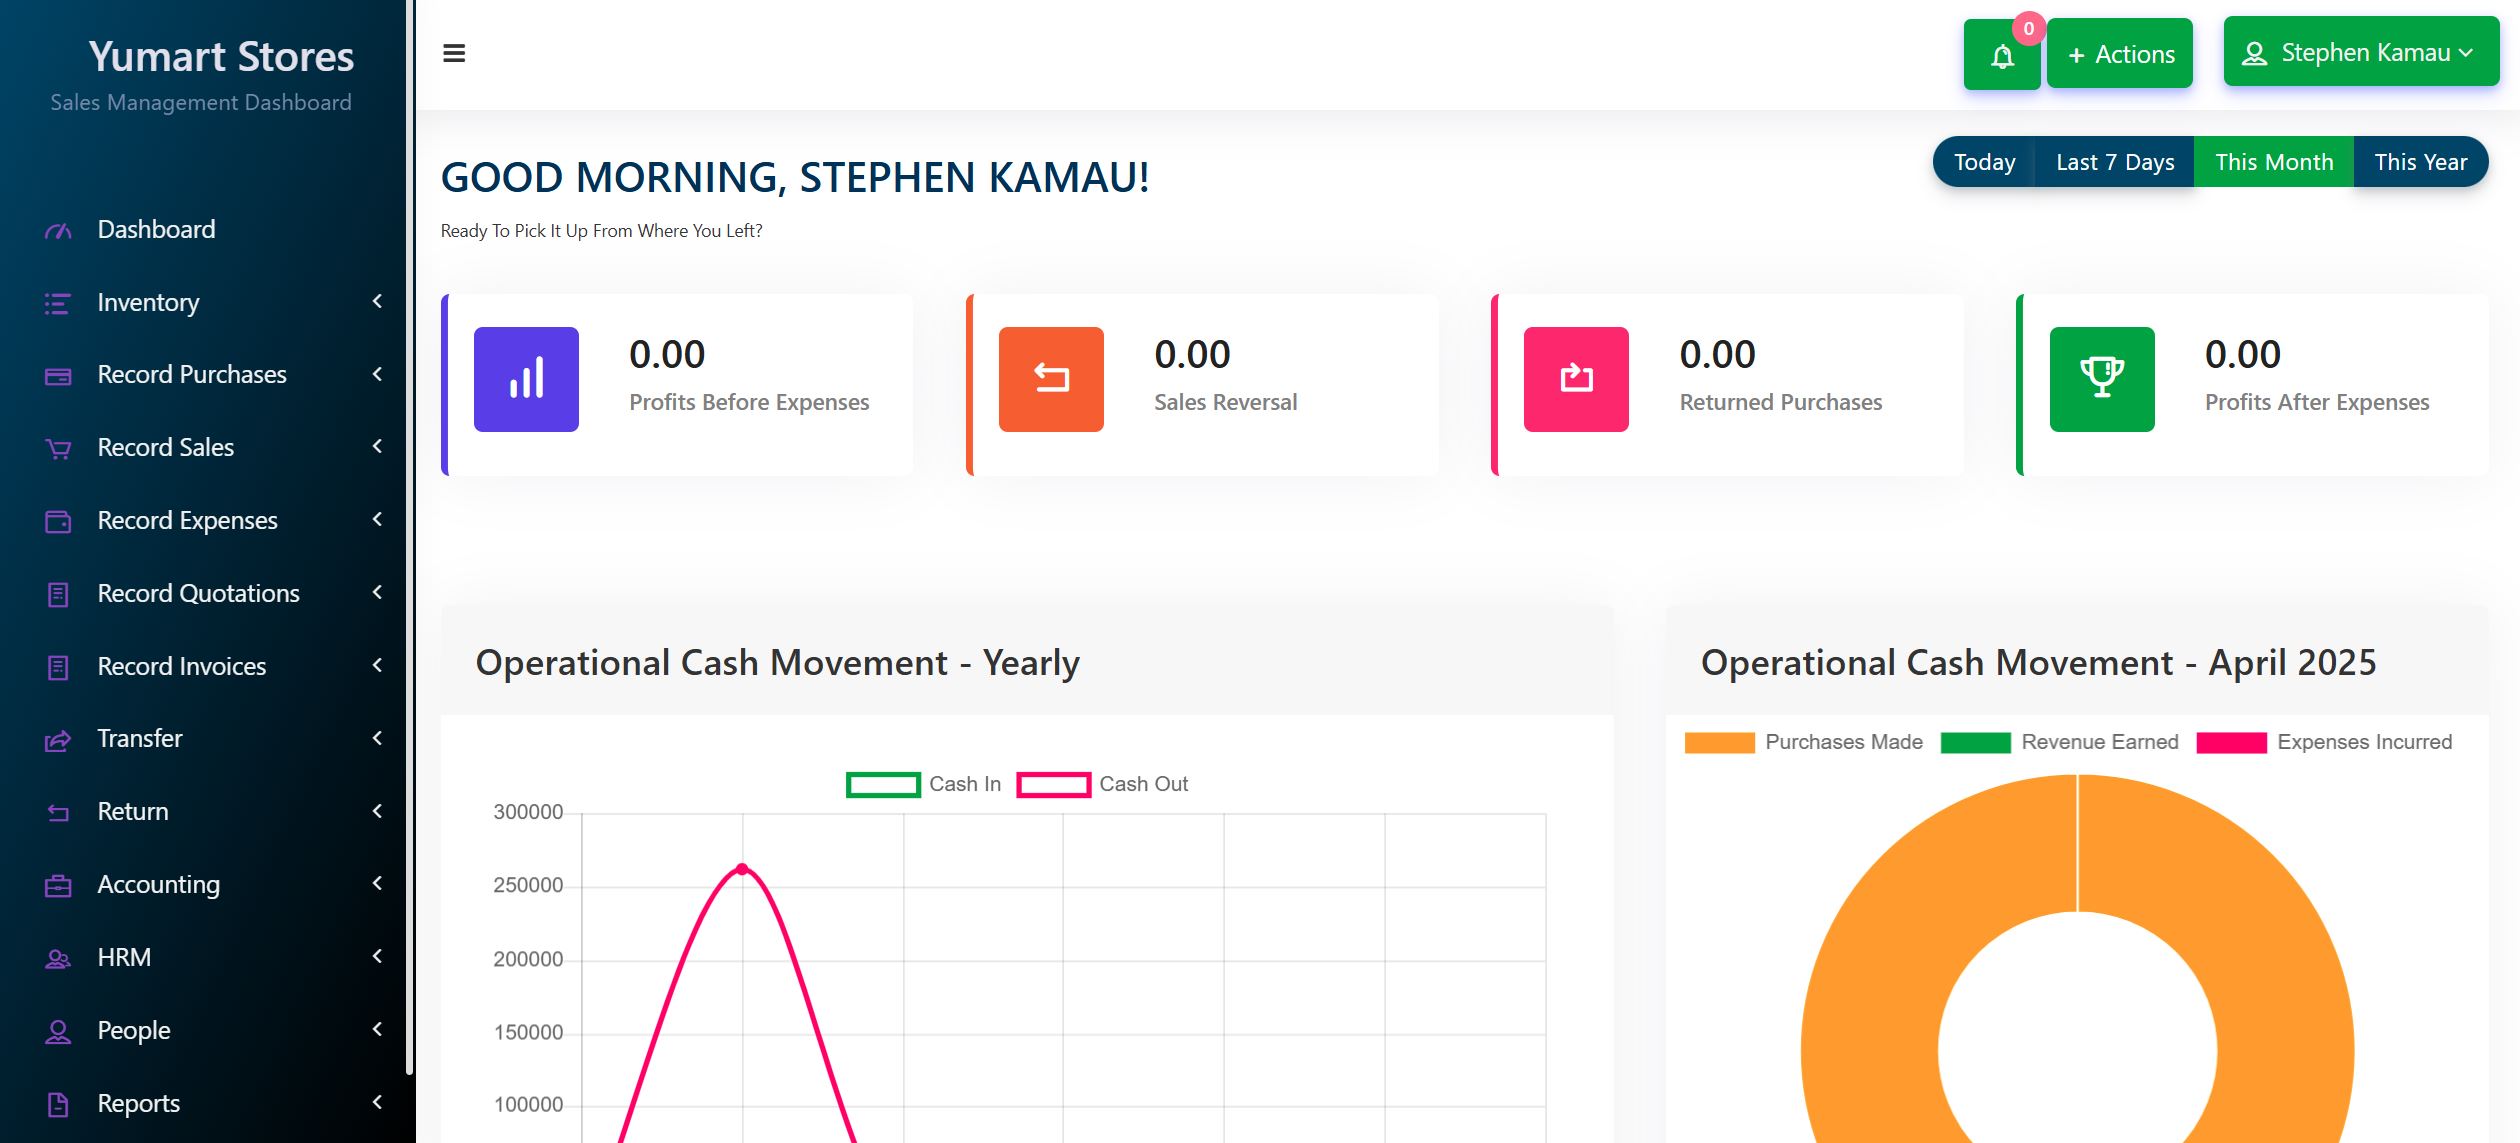Click the Profits Before Expenses label
Viewport: 2520px width, 1143px height.
(749, 402)
